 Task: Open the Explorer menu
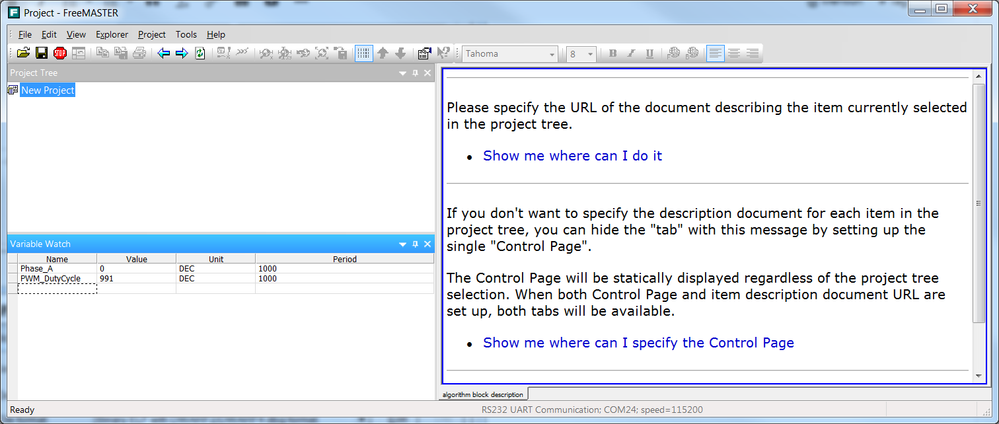(x=112, y=34)
